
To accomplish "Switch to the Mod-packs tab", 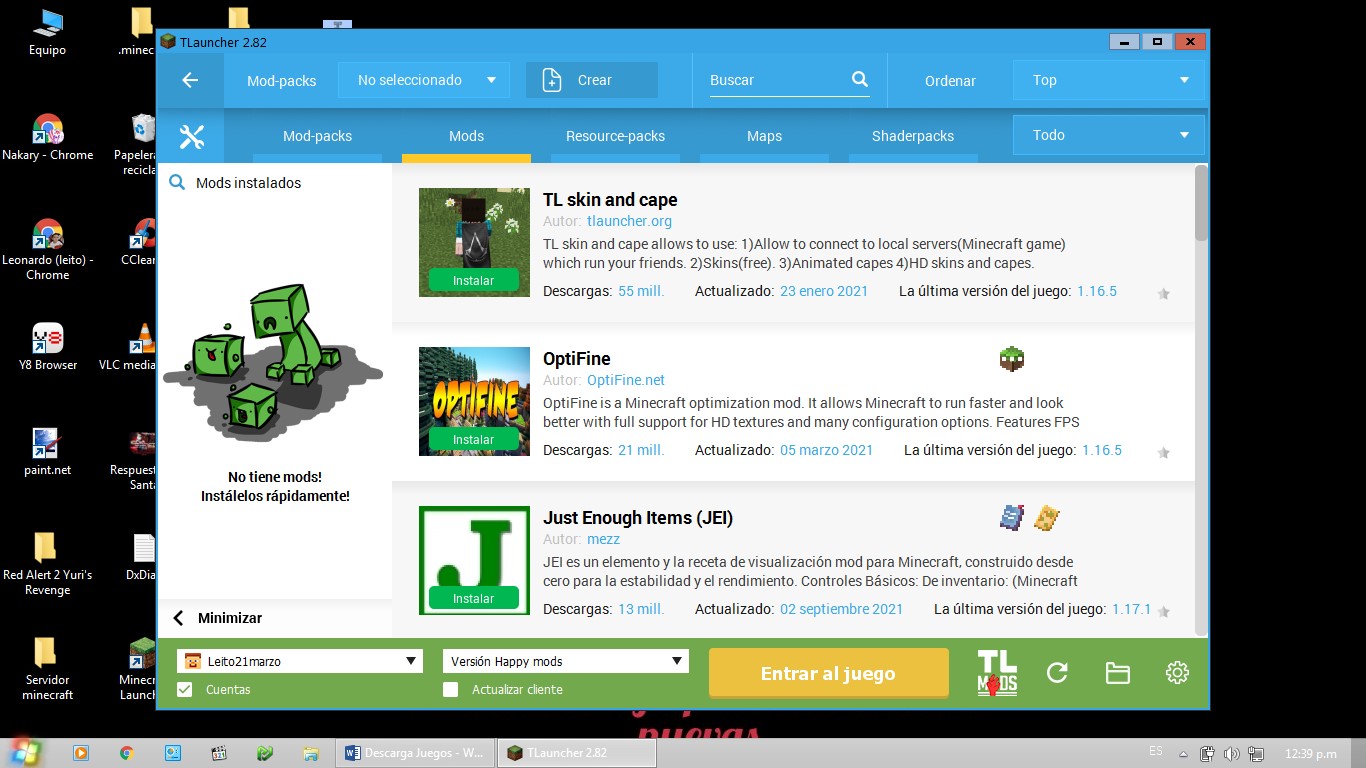I will [317, 136].
